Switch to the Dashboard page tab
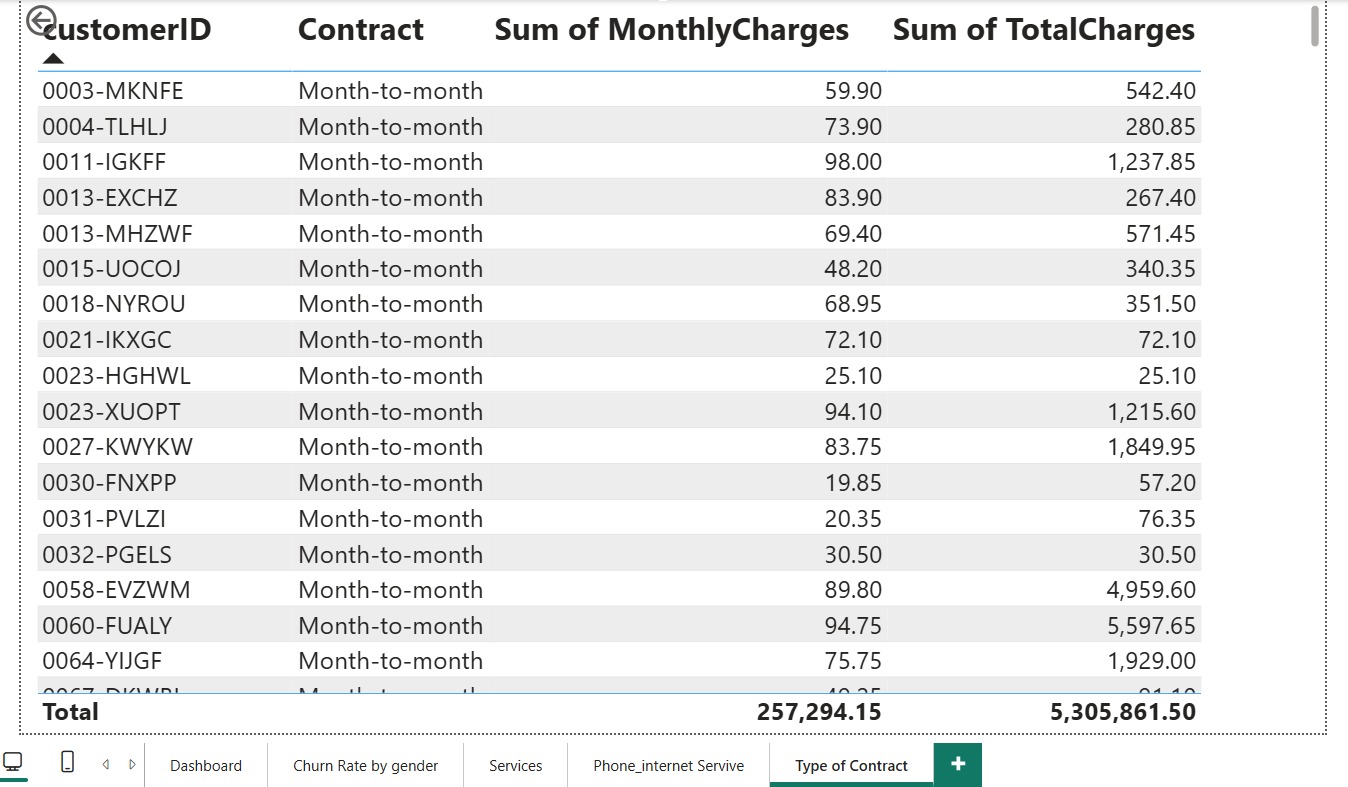The image size is (1348, 787). point(206,765)
